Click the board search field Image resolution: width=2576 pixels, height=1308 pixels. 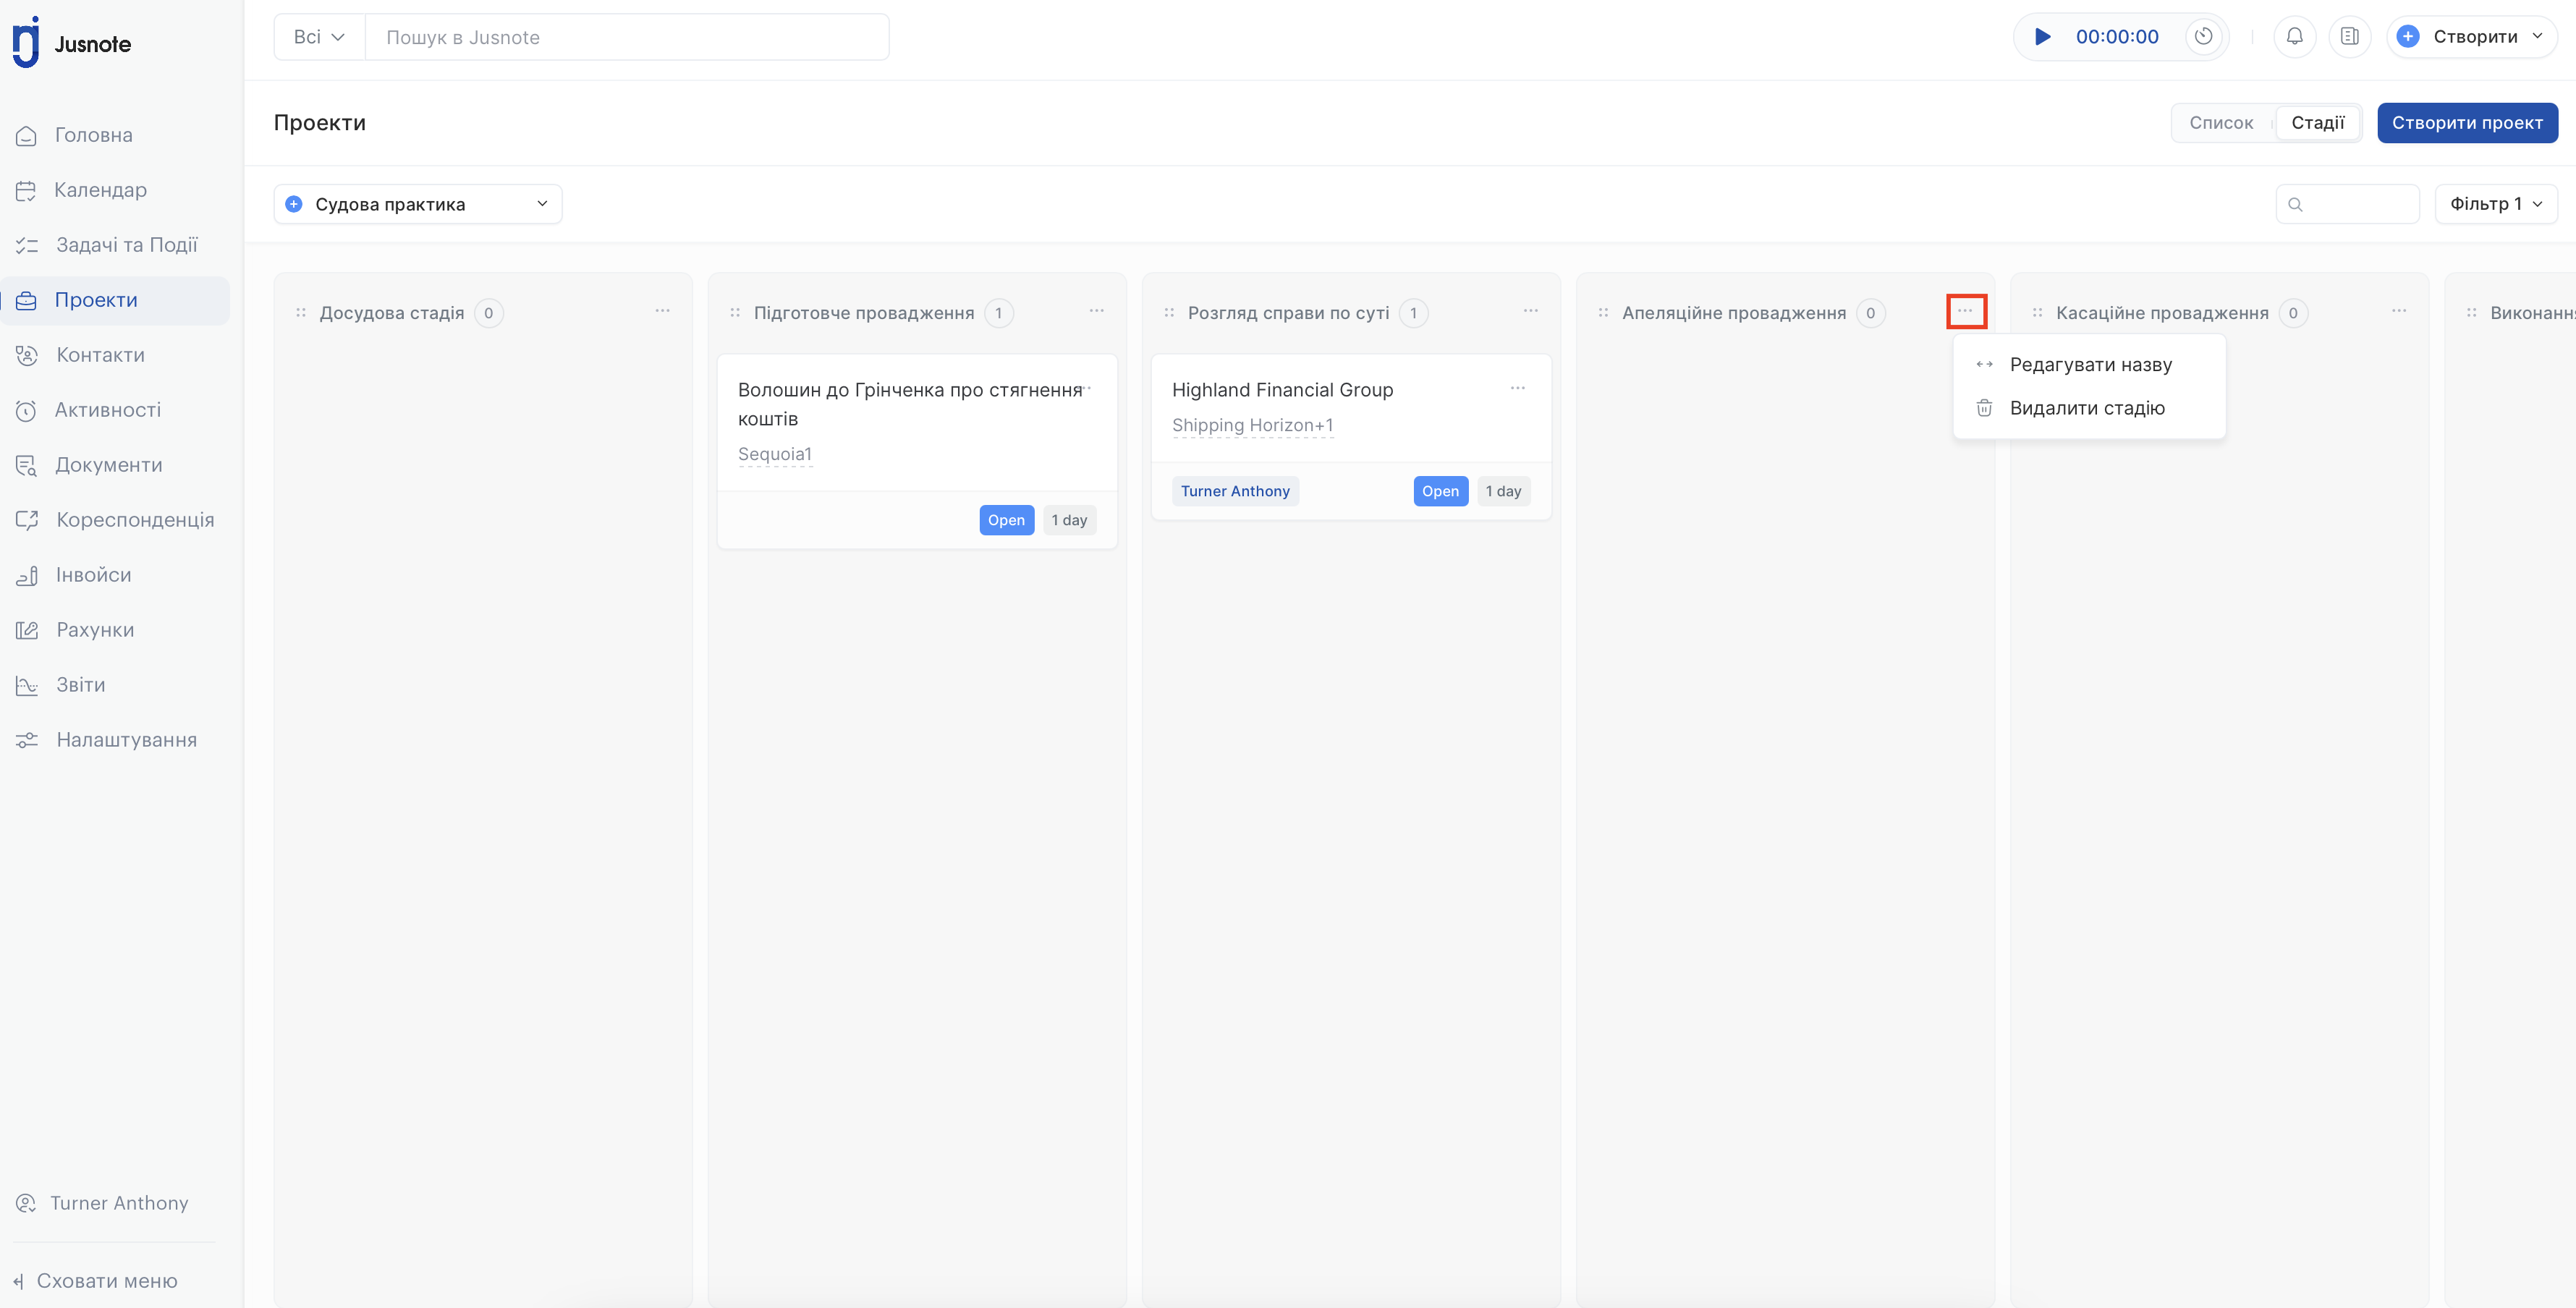tap(2347, 204)
